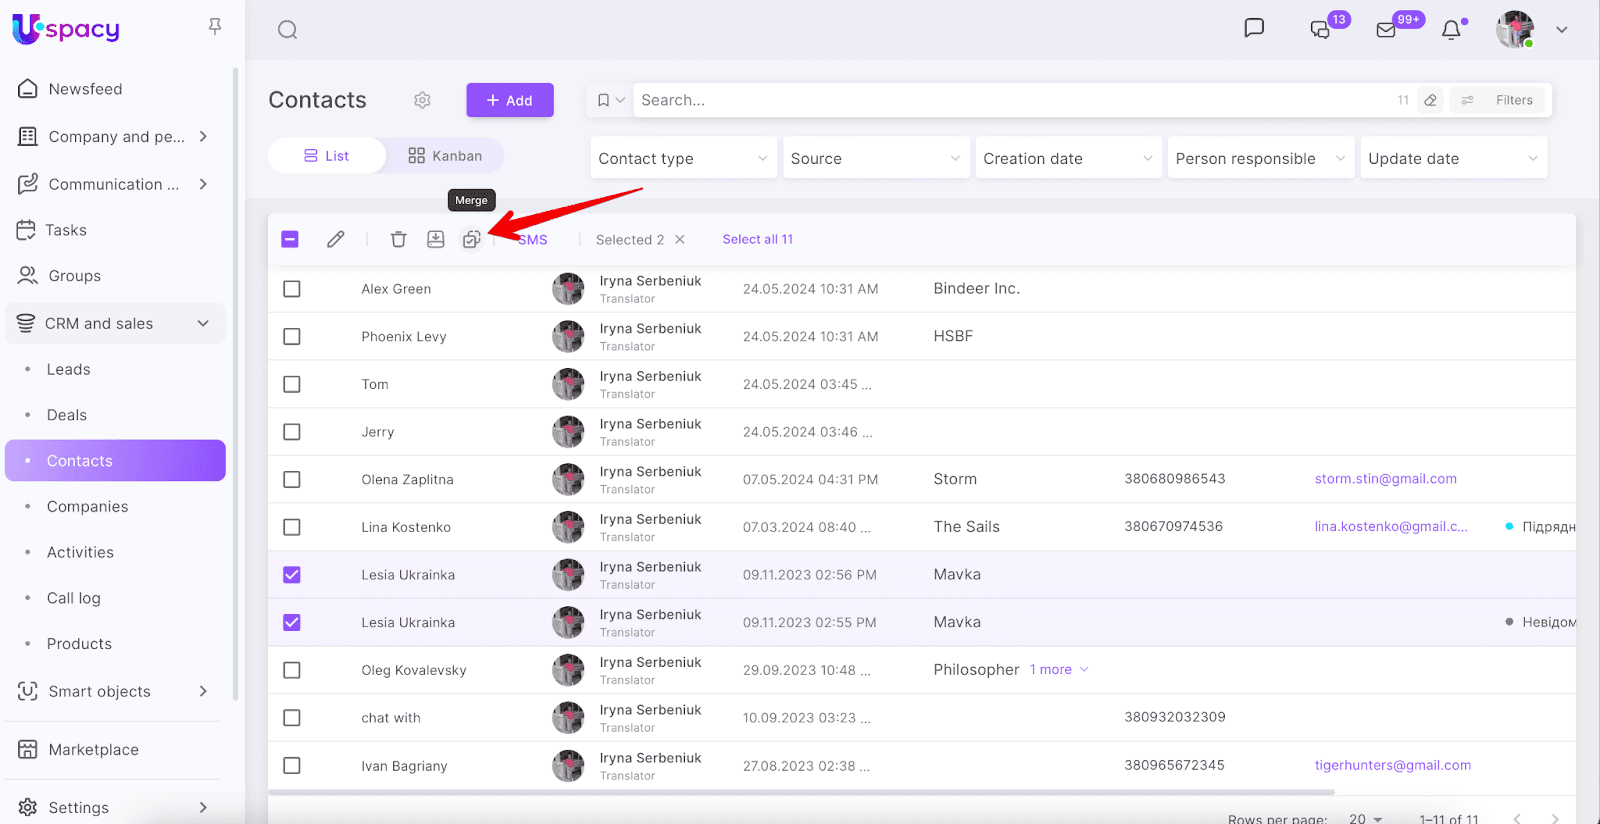Image resolution: width=1600 pixels, height=824 pixels.
Task: Open Deals in the sidebar
Action: [67, 415]
